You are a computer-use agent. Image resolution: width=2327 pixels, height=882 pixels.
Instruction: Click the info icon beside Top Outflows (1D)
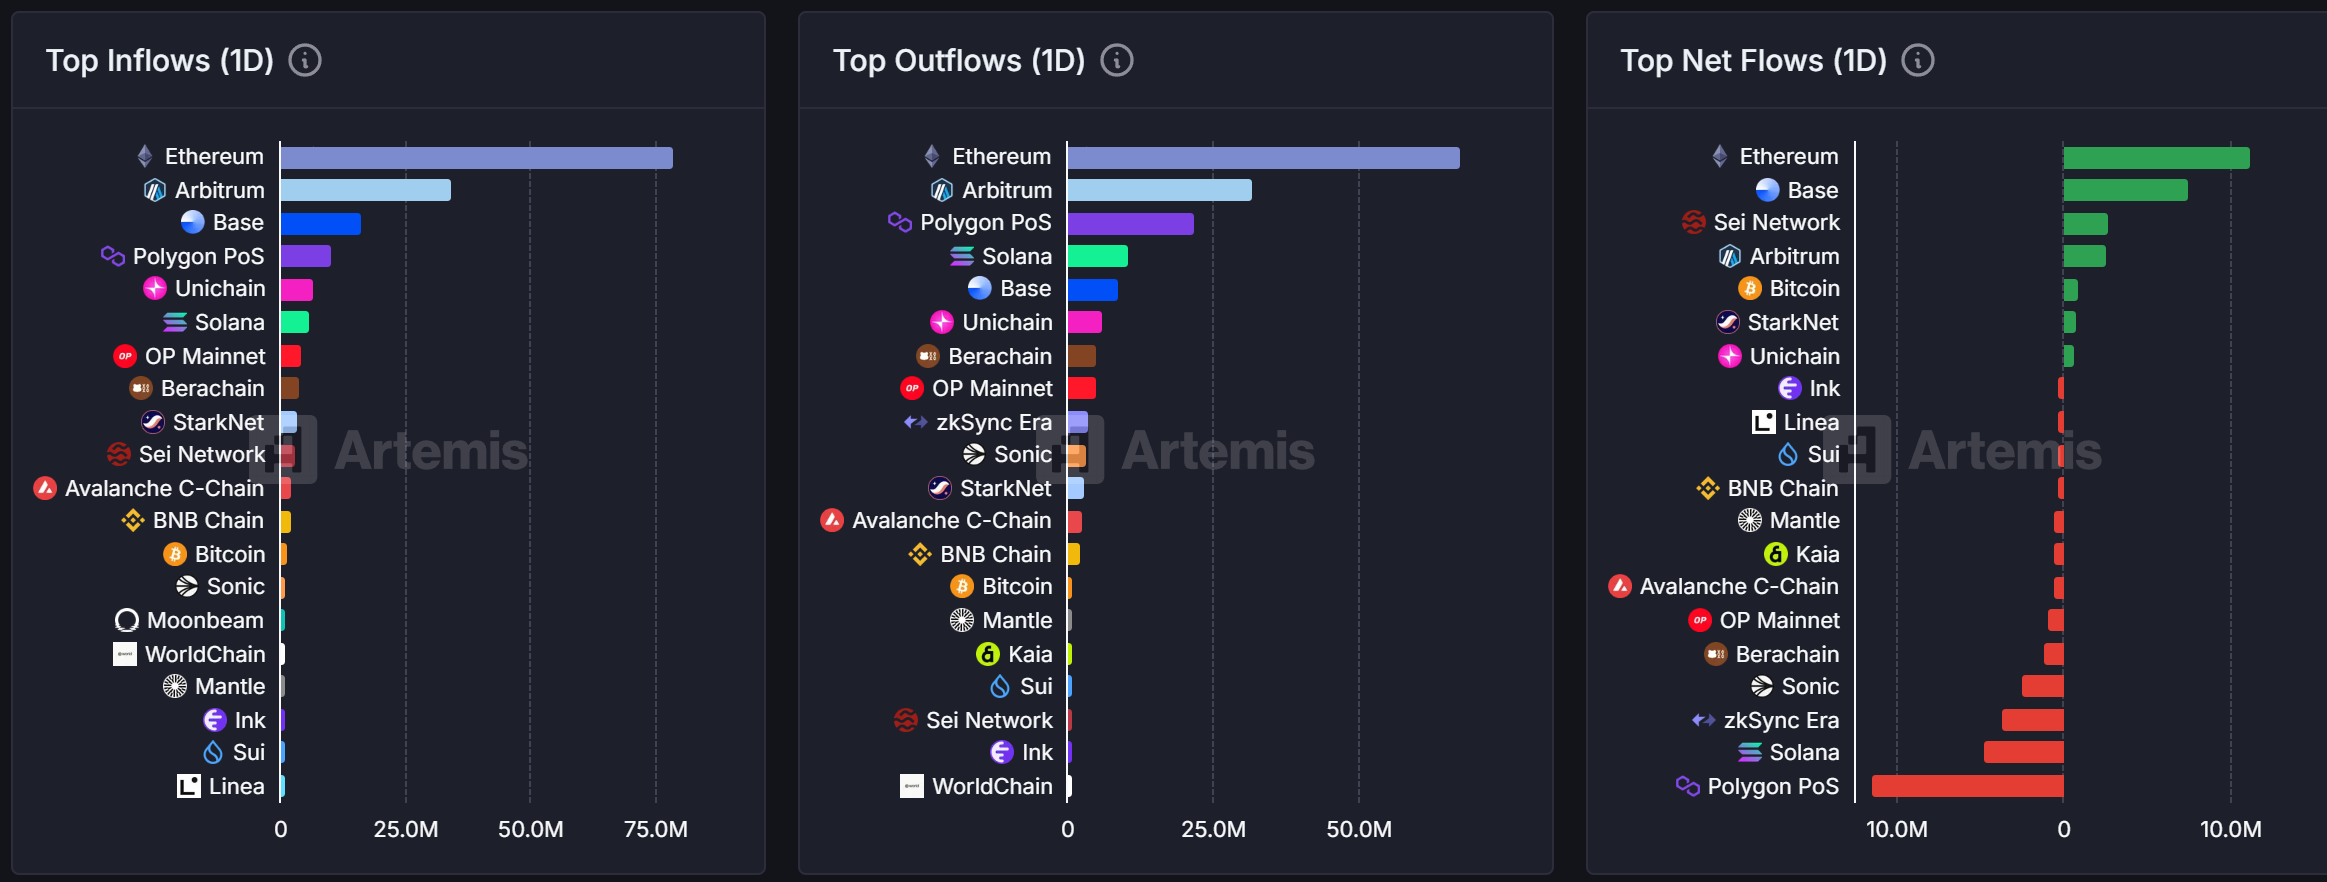coord(1117,60)
